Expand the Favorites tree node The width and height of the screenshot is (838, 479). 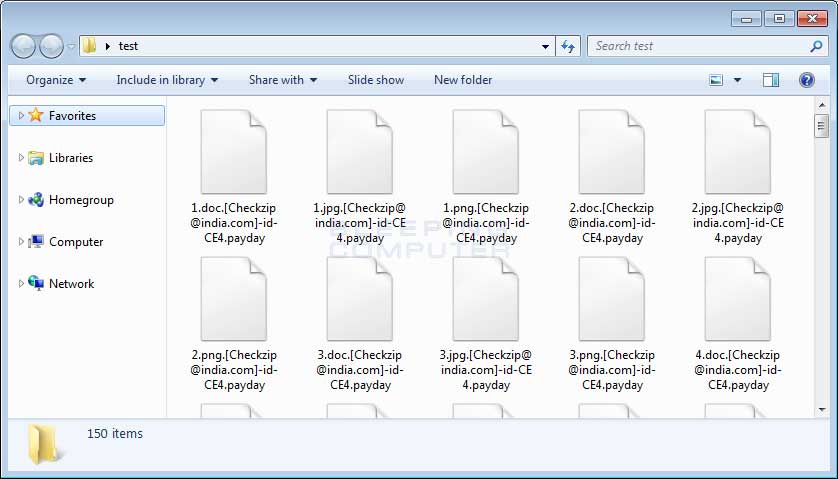[21, 115]
